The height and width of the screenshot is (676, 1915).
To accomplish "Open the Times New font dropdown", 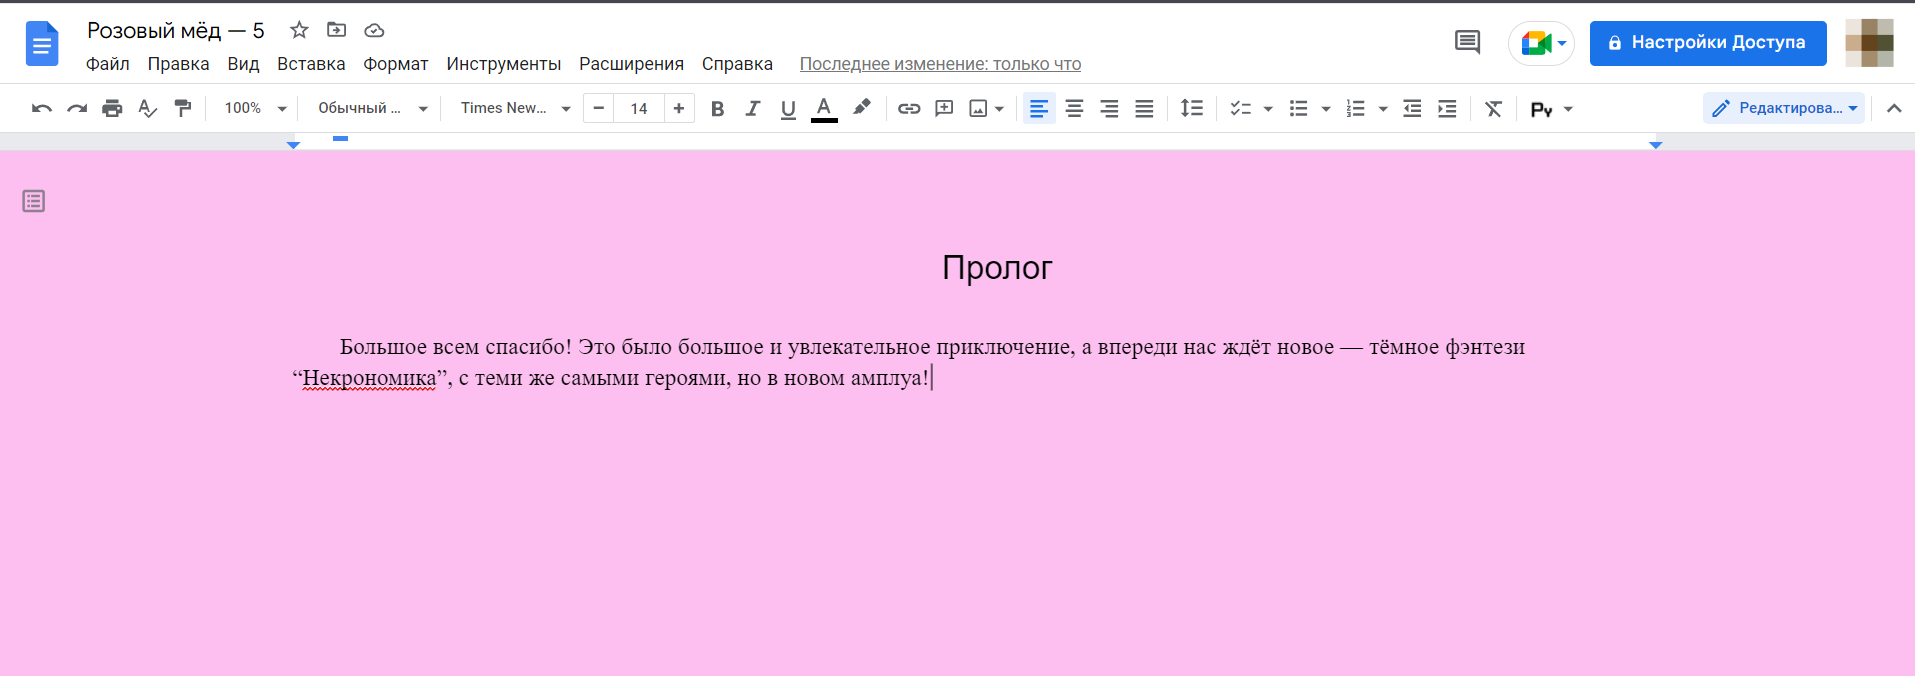I will pos(514,108).
